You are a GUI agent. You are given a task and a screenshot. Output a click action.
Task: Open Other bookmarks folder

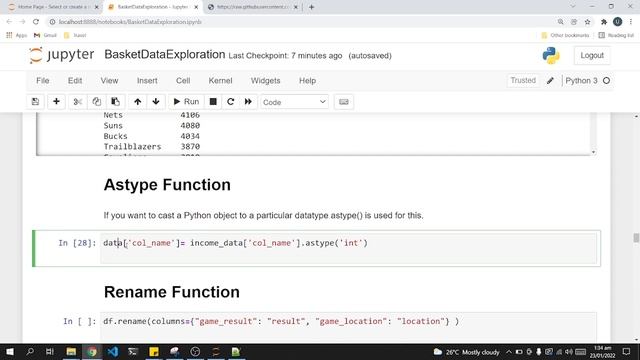click(565, 35)
